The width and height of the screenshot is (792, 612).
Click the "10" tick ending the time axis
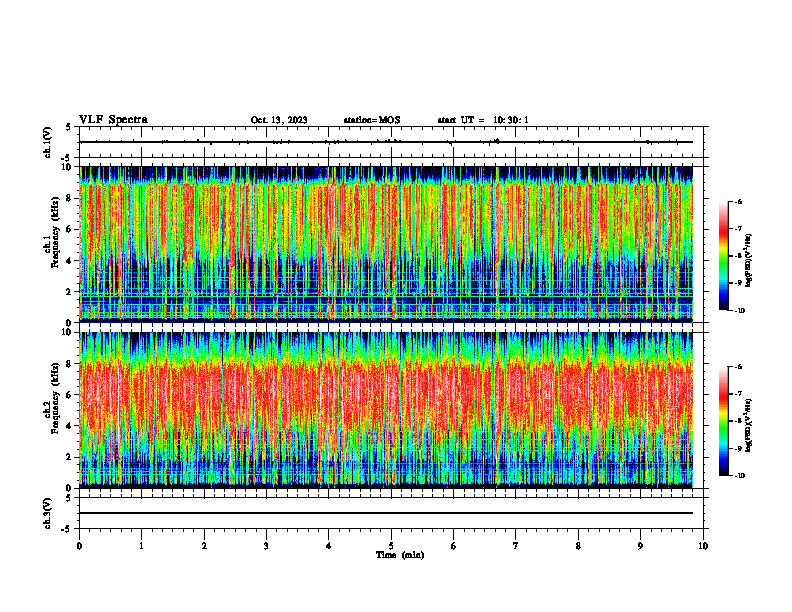(x=703, y=546)
